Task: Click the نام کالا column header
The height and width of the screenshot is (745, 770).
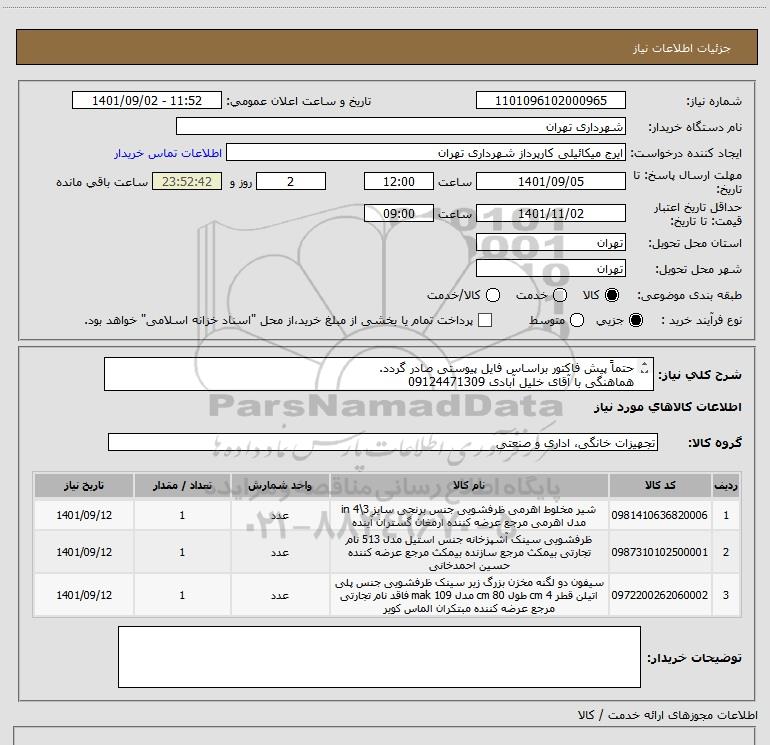Action: pos(469,486)
